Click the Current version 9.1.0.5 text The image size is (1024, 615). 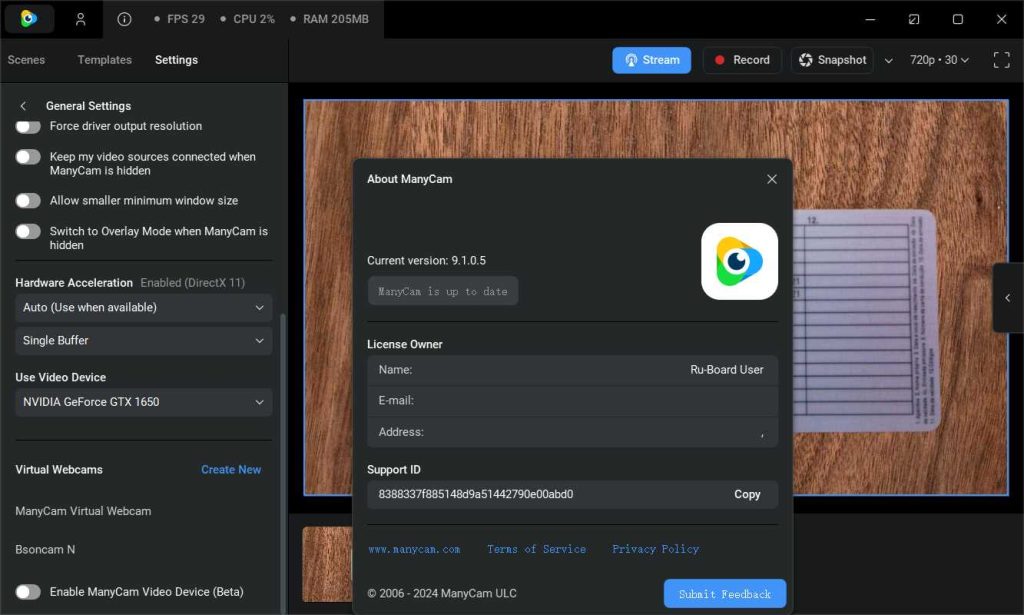(426, 260)
